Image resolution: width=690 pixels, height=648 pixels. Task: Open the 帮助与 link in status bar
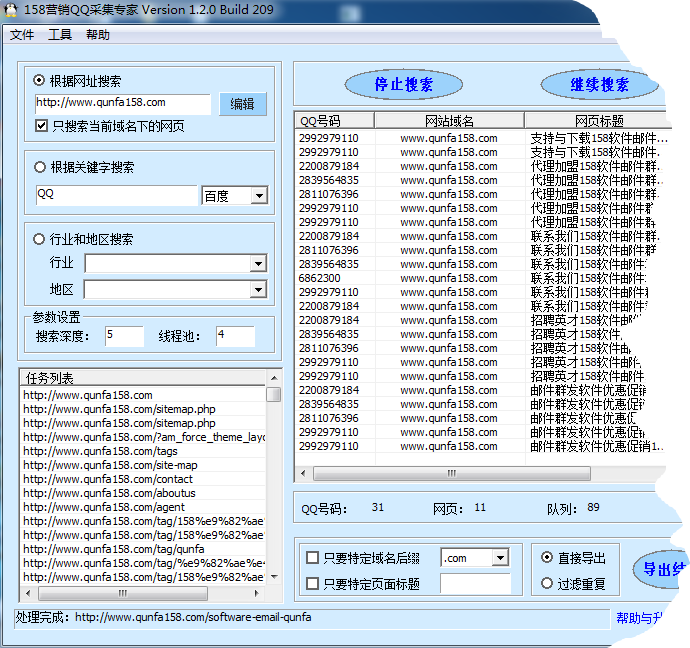point(639,618)
